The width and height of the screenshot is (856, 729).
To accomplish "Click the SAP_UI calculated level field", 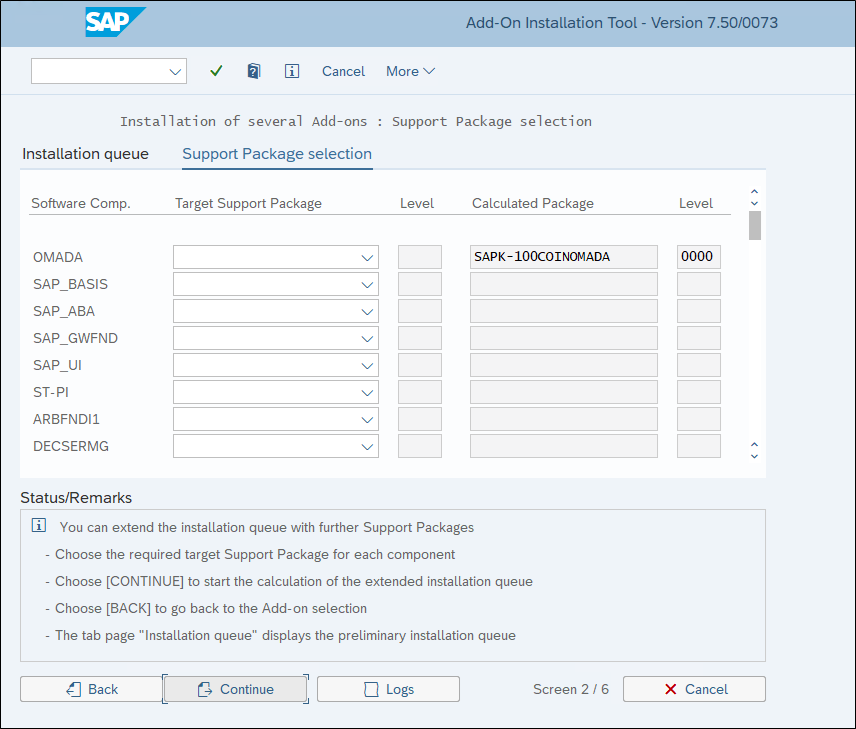I will [x=699, y=365].
